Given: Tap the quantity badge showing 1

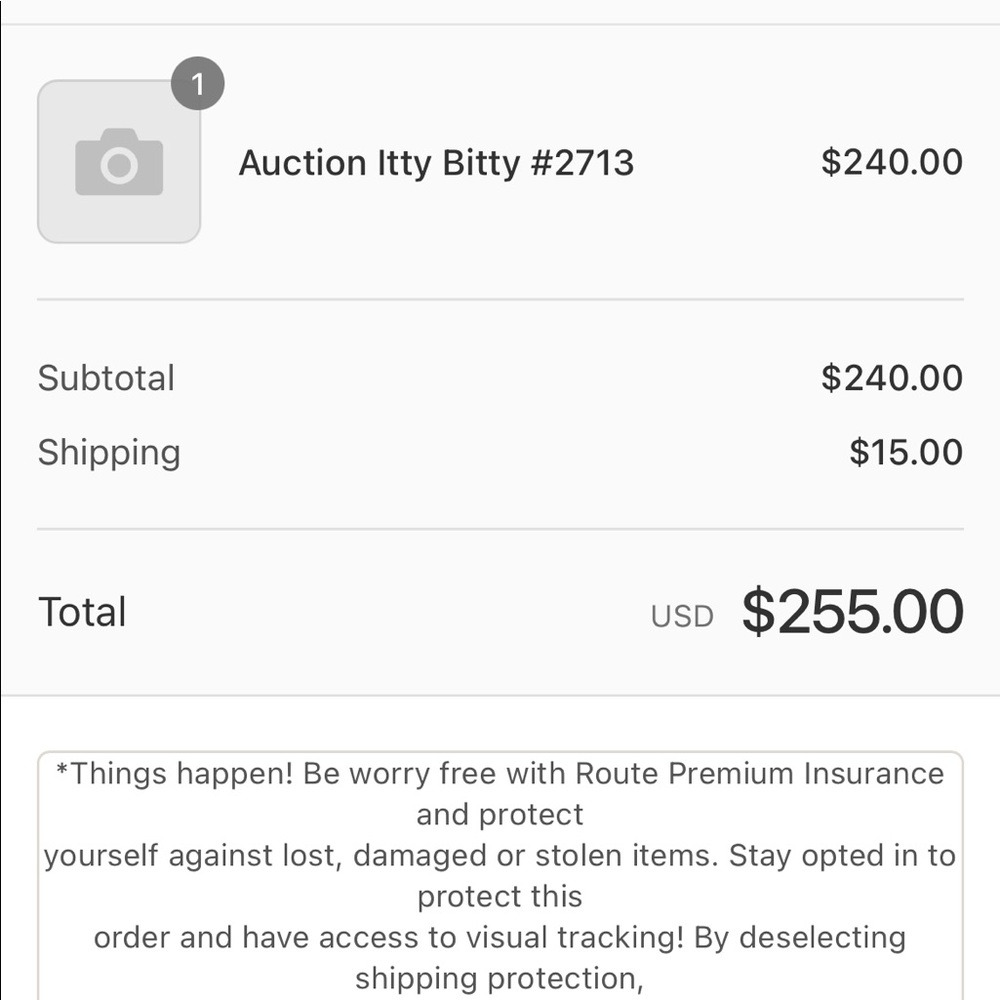Looking at the screenshot, I should (198, 84).
